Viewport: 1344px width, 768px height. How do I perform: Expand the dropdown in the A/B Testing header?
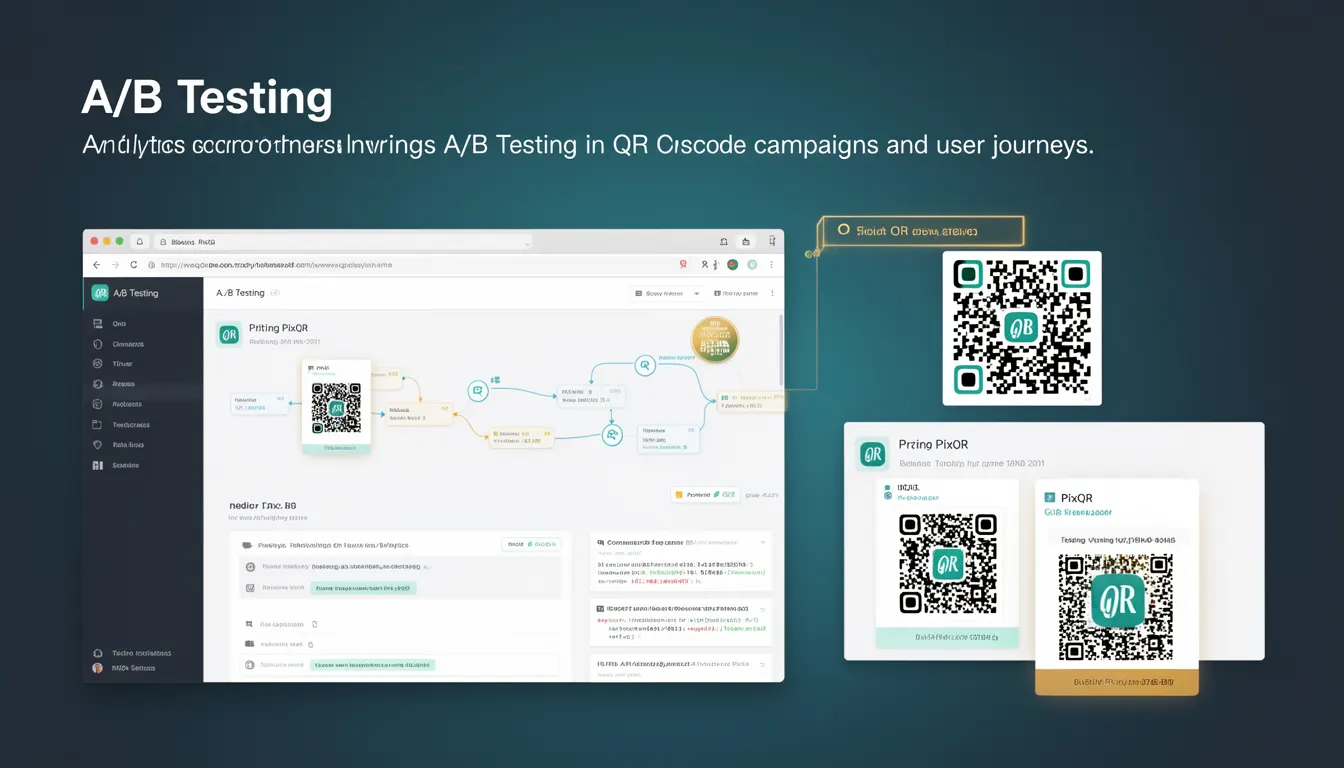pyautogui.click(x=667, y=294)
